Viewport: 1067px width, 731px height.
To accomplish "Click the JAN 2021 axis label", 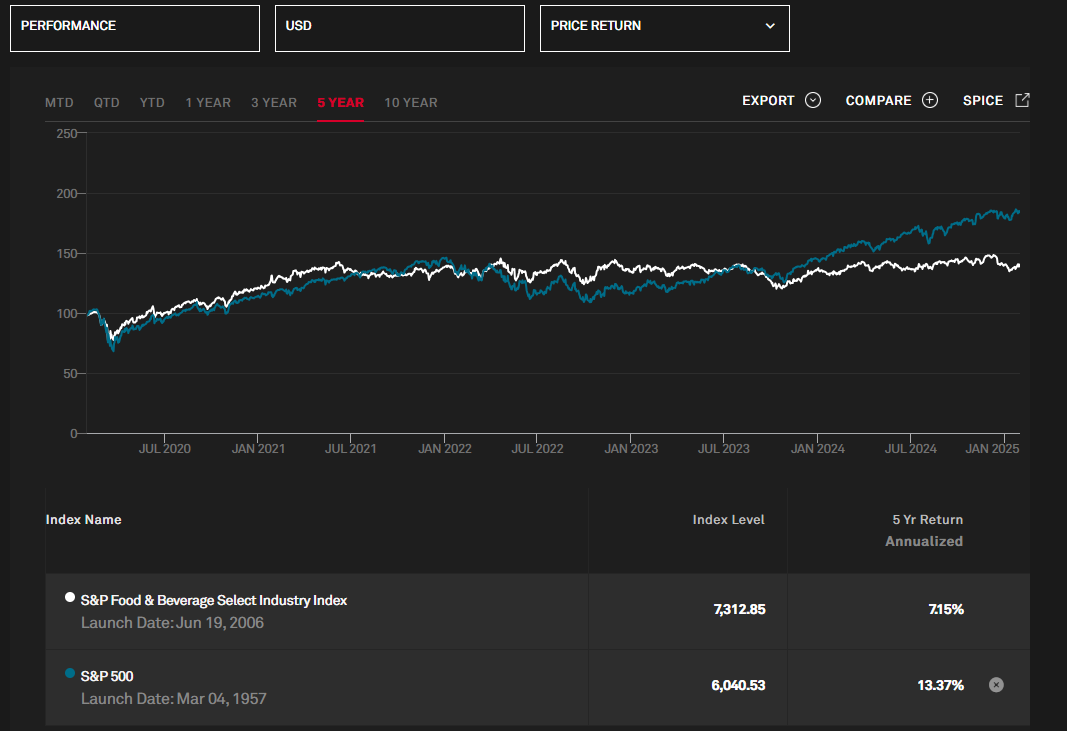I will coord(258,449).
